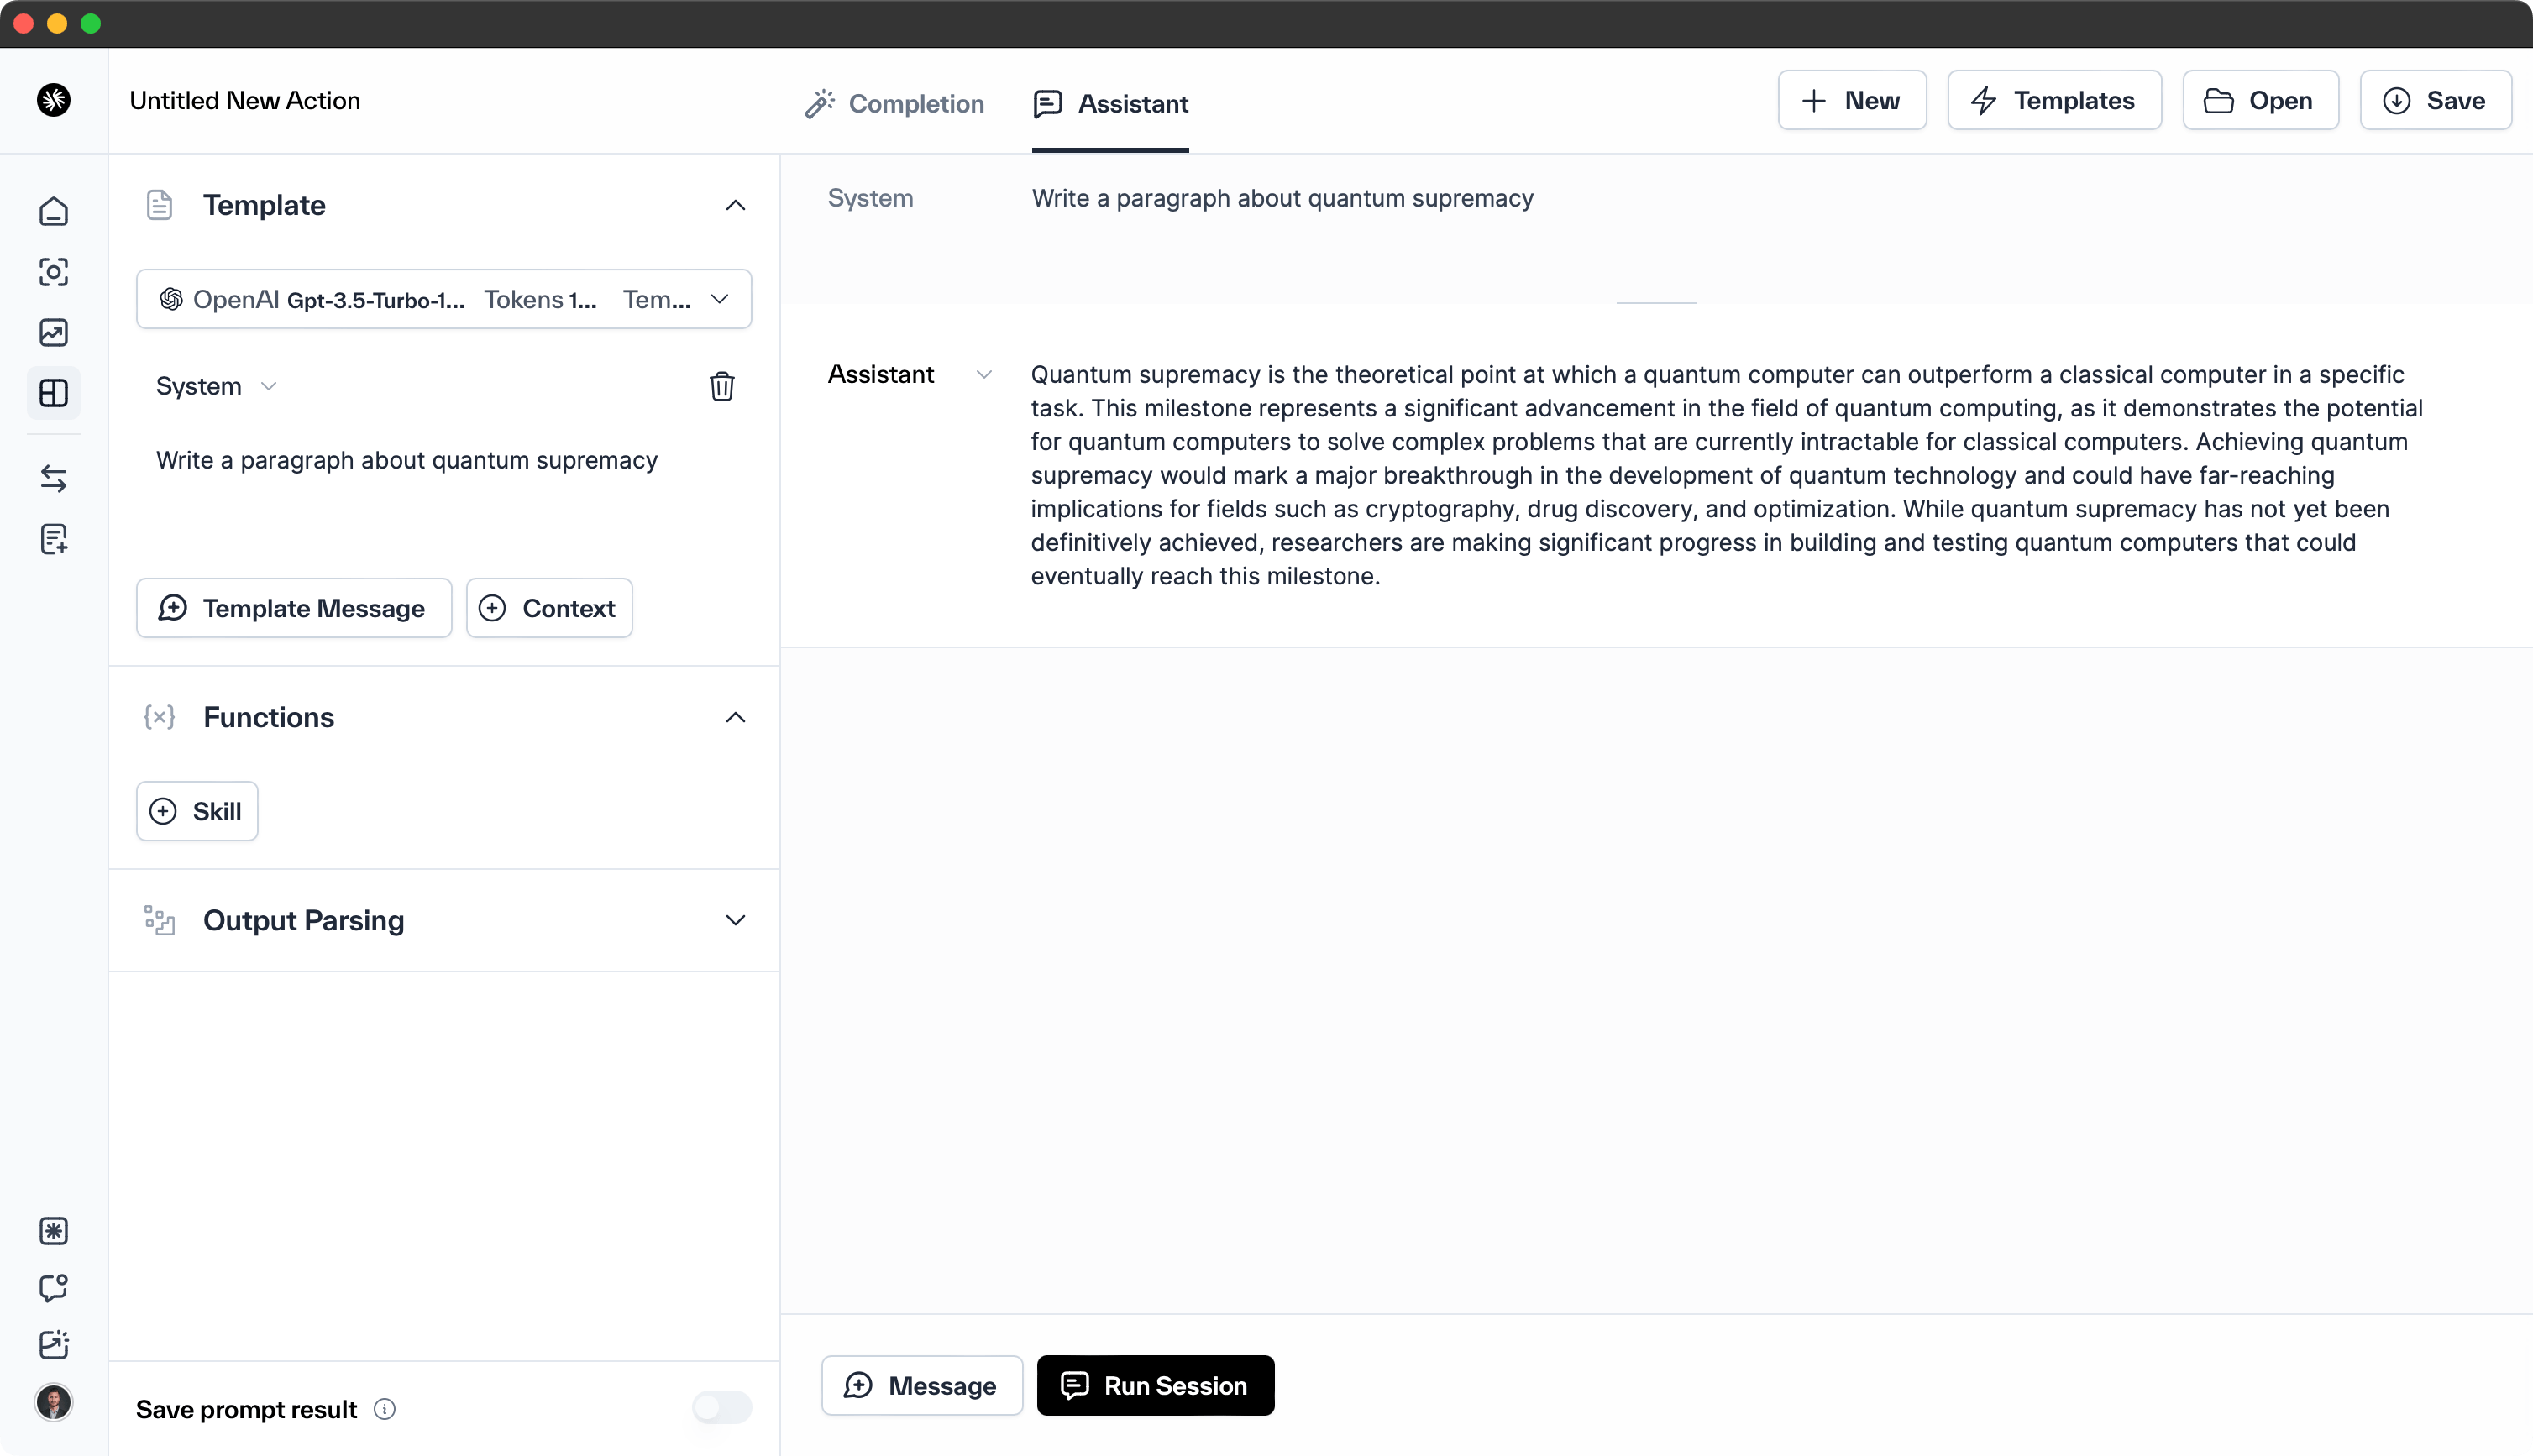This screenshot has height=1456, width=2533.
Task: Add a Skill function
Action: 197,811
